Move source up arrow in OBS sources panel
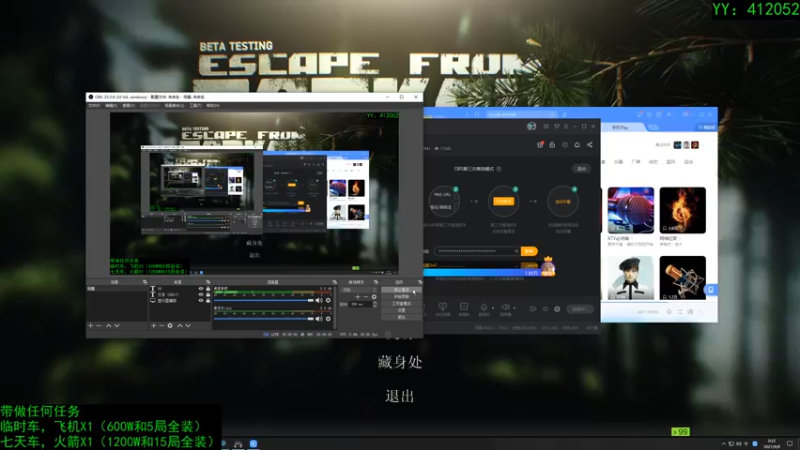The image size is (800, 450). coord(180,326)
